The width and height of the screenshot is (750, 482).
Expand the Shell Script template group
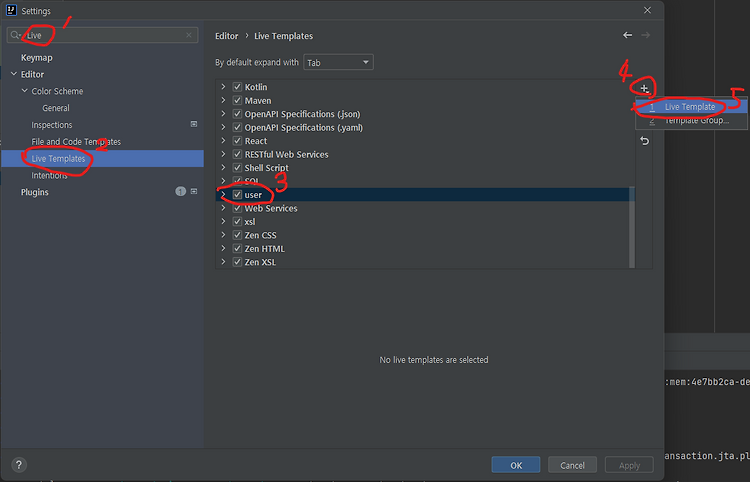point(223,167)
